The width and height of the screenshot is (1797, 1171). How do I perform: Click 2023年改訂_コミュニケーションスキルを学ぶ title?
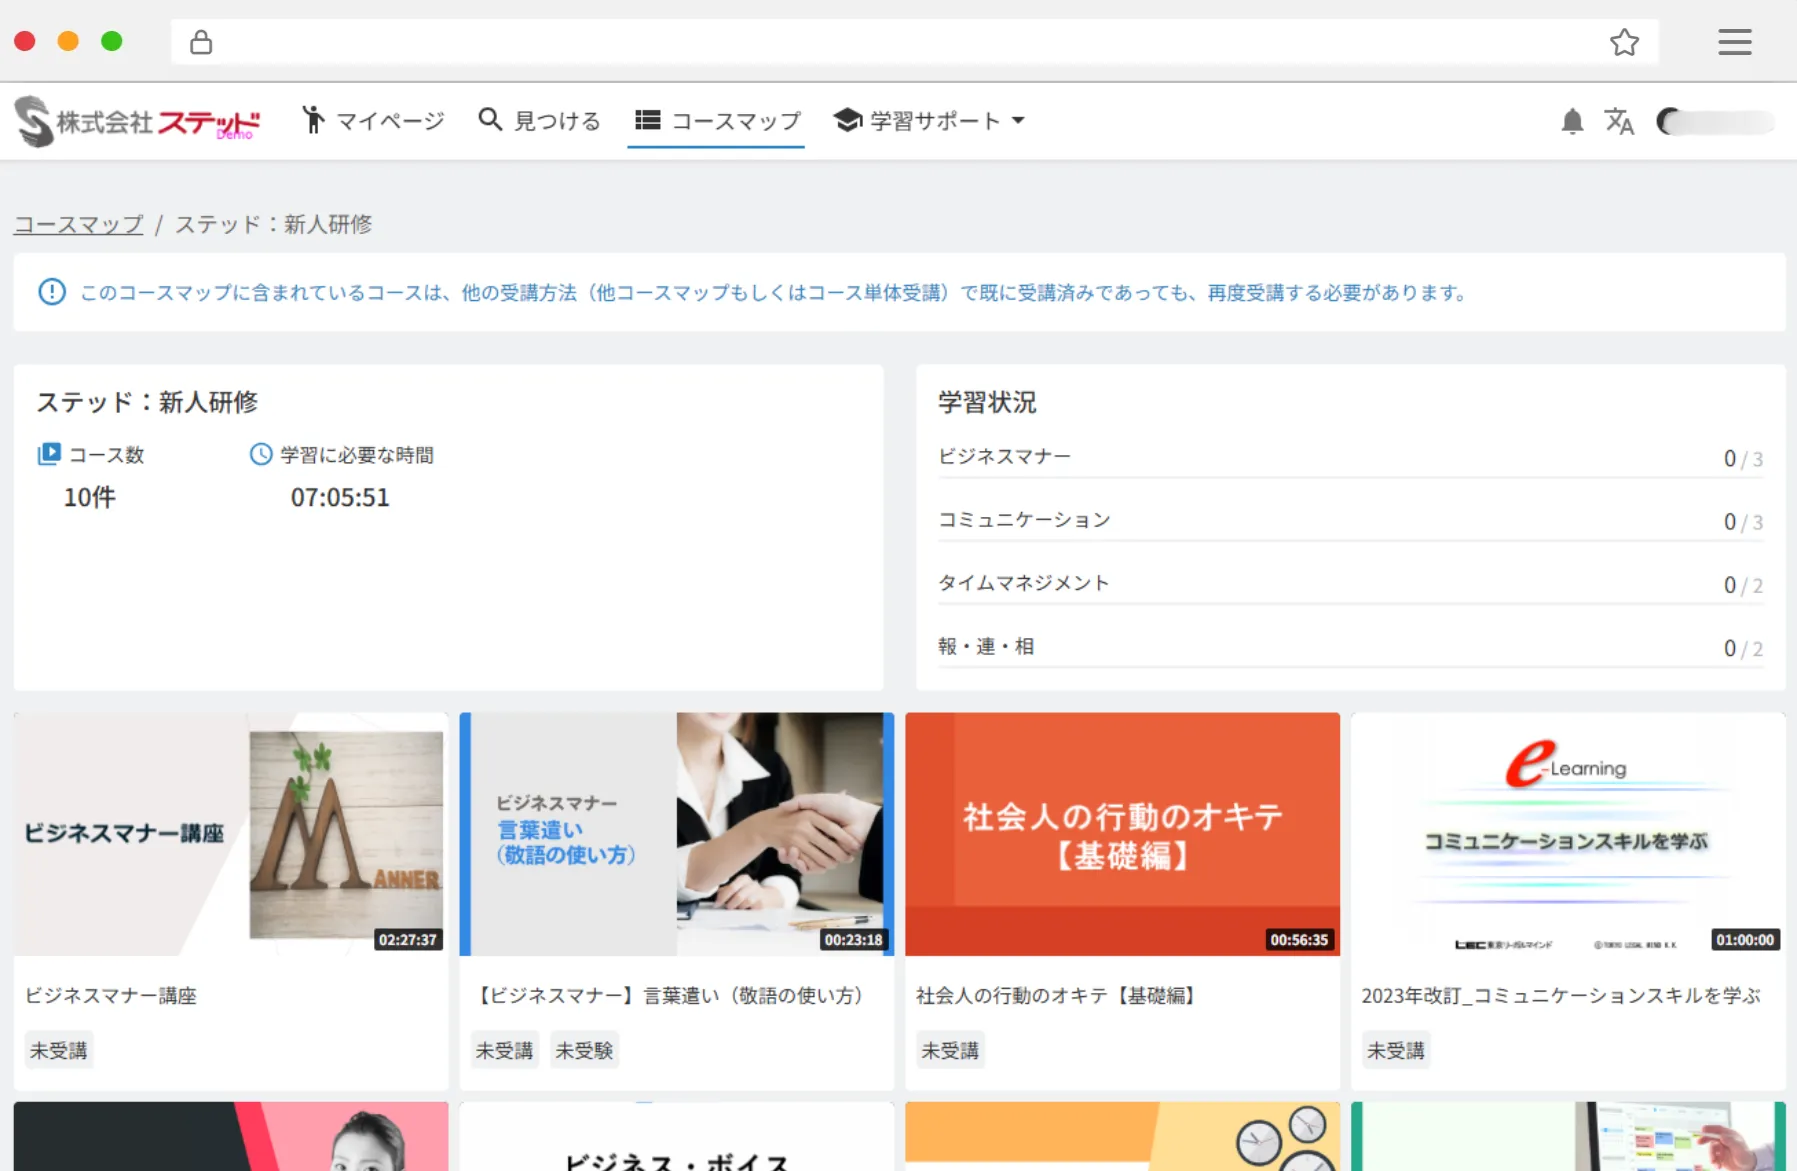tap(1561, 996)
